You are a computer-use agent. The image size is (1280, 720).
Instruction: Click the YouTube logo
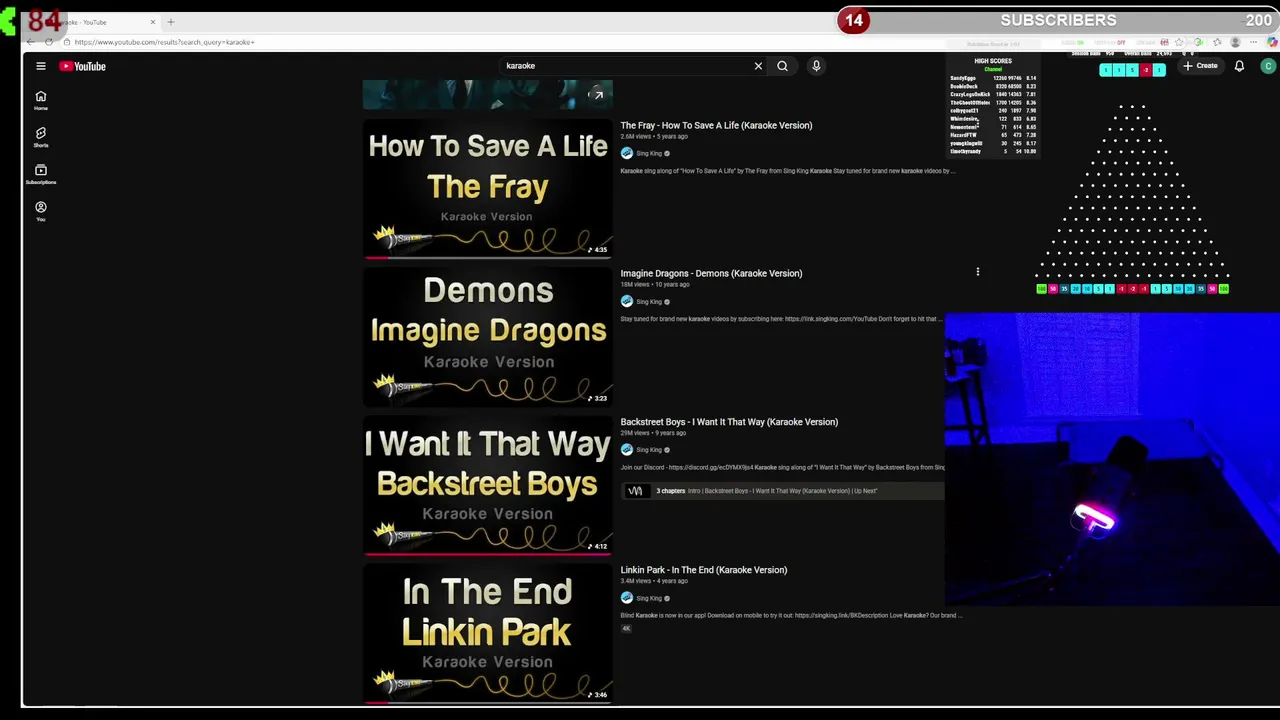(x=82, y=66)
